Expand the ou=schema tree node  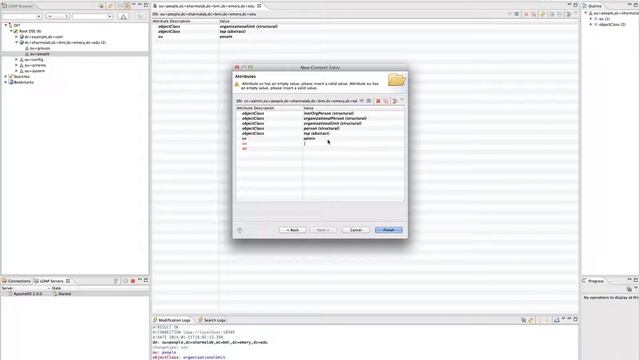16,65
